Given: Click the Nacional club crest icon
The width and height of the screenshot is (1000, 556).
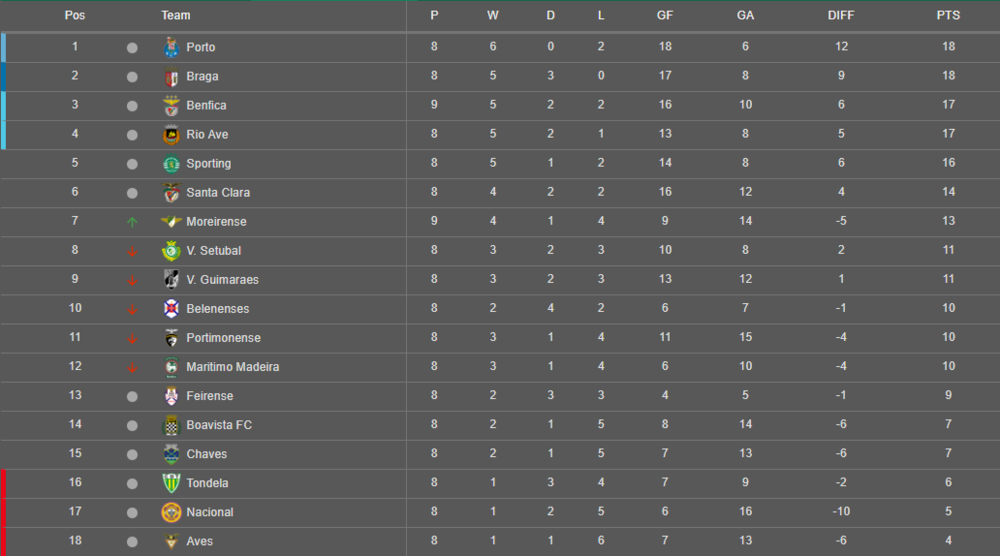Looking at the screenshot, I should 170,512.
